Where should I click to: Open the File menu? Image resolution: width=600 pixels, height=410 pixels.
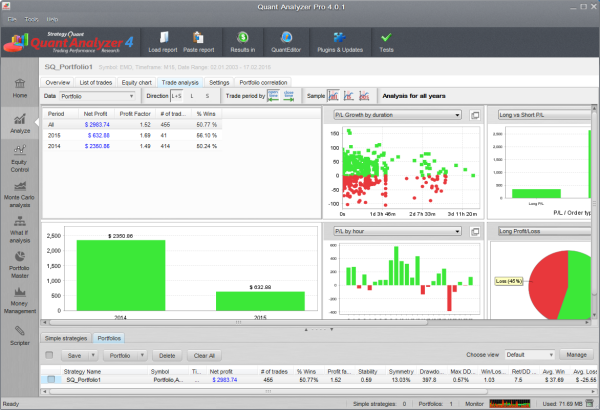12,19
